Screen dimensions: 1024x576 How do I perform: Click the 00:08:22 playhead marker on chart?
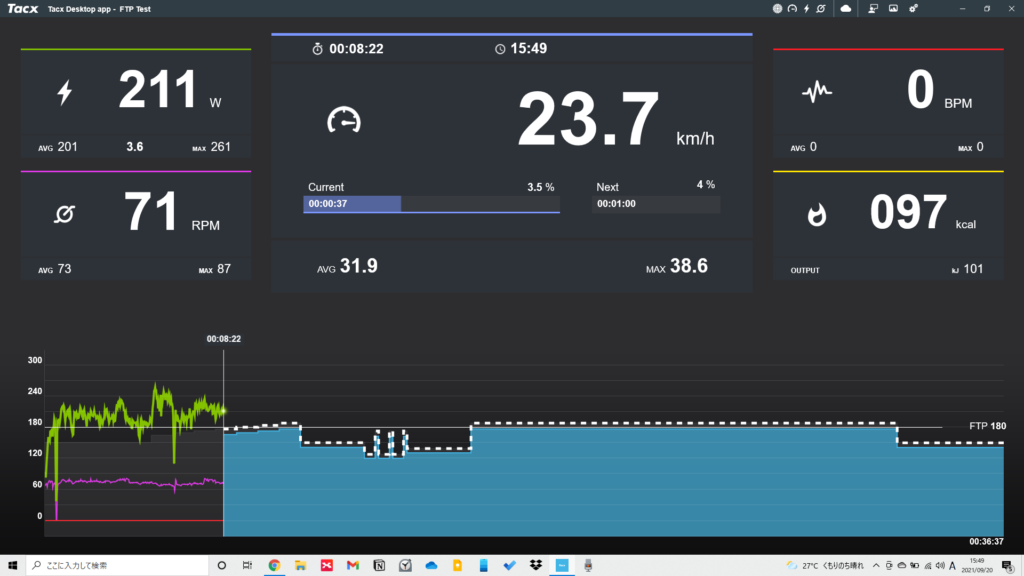[x=223, y=339]
